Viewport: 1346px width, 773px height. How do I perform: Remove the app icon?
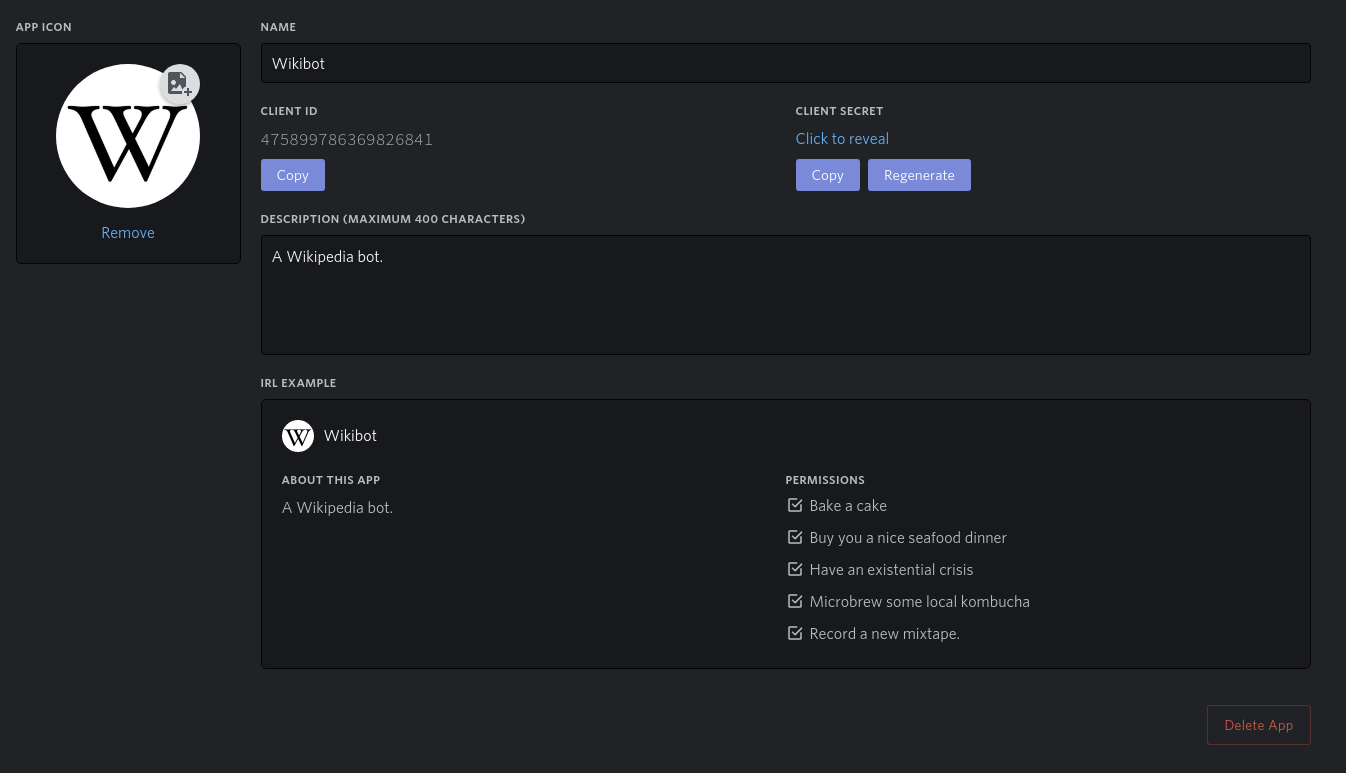(128, 233)
